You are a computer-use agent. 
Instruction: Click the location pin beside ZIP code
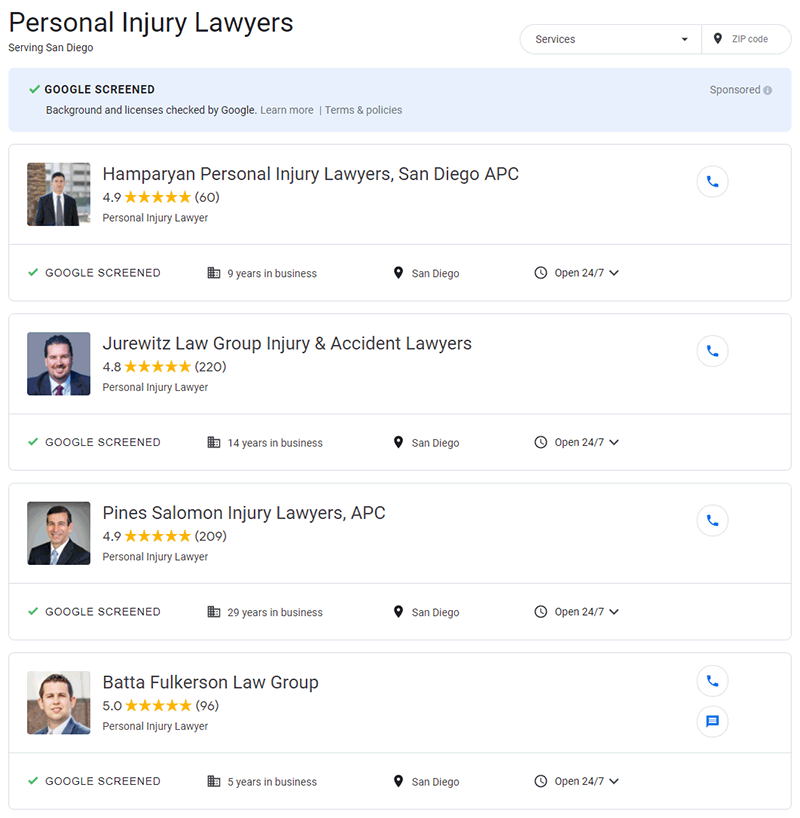coord(718,39)
